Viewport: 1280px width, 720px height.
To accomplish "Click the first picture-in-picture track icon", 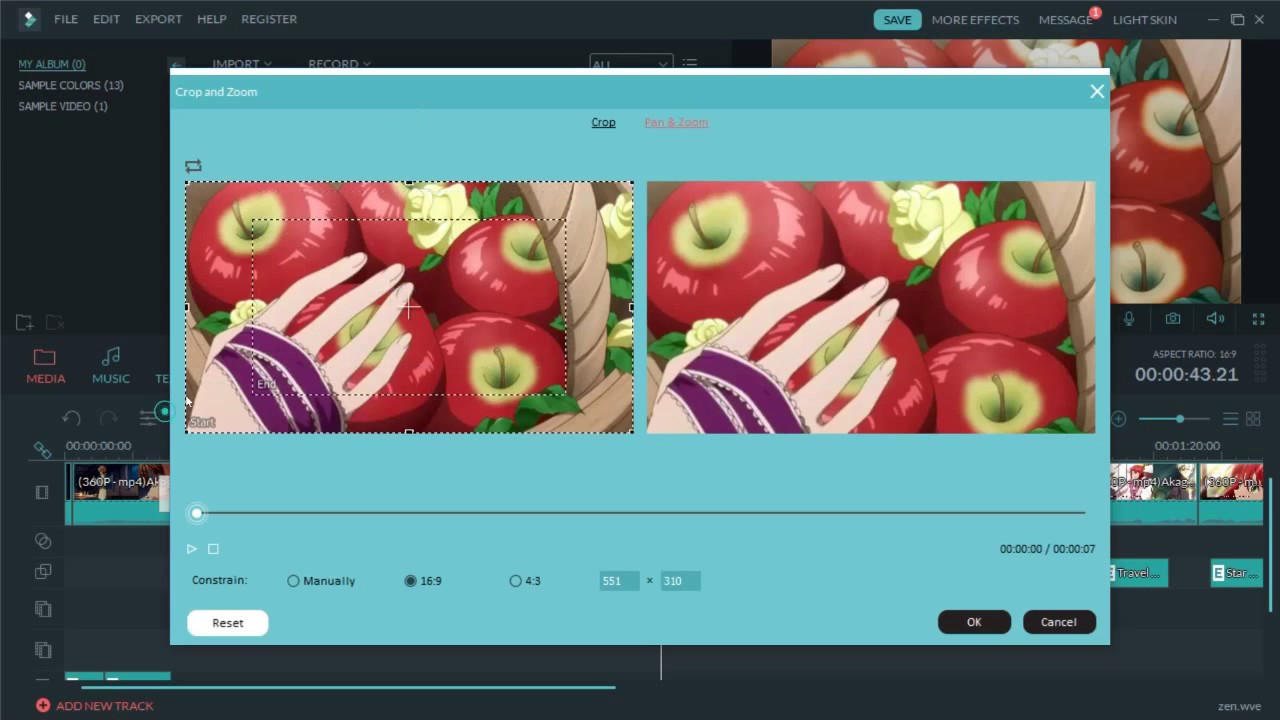I will (42, 609).
